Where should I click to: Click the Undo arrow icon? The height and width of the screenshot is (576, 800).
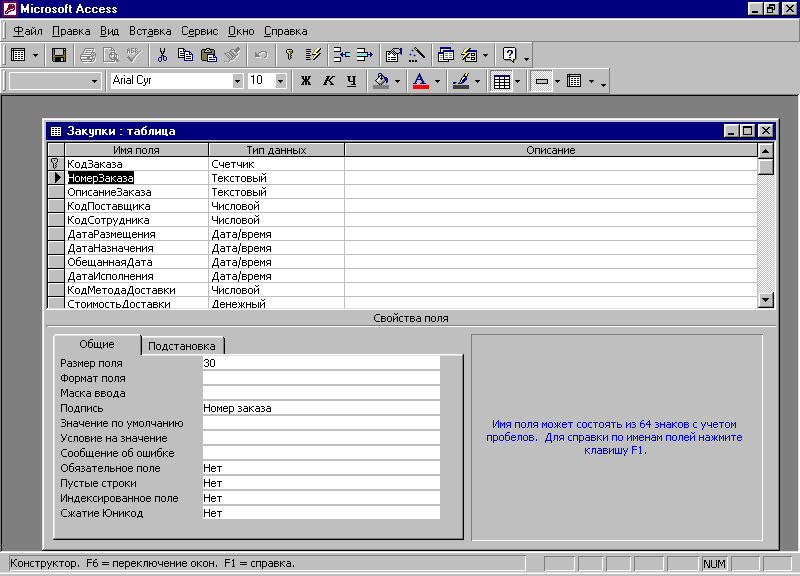(261, 55)
